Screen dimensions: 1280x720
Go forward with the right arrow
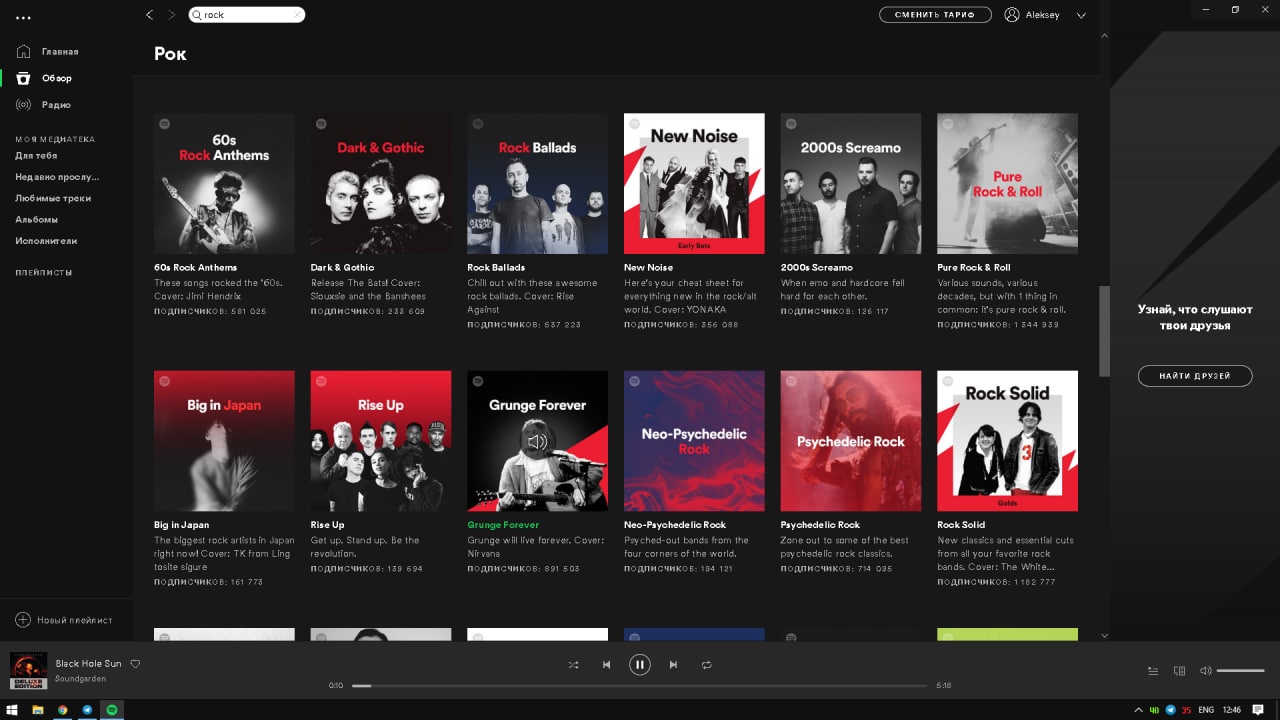[x=172, y=15]
